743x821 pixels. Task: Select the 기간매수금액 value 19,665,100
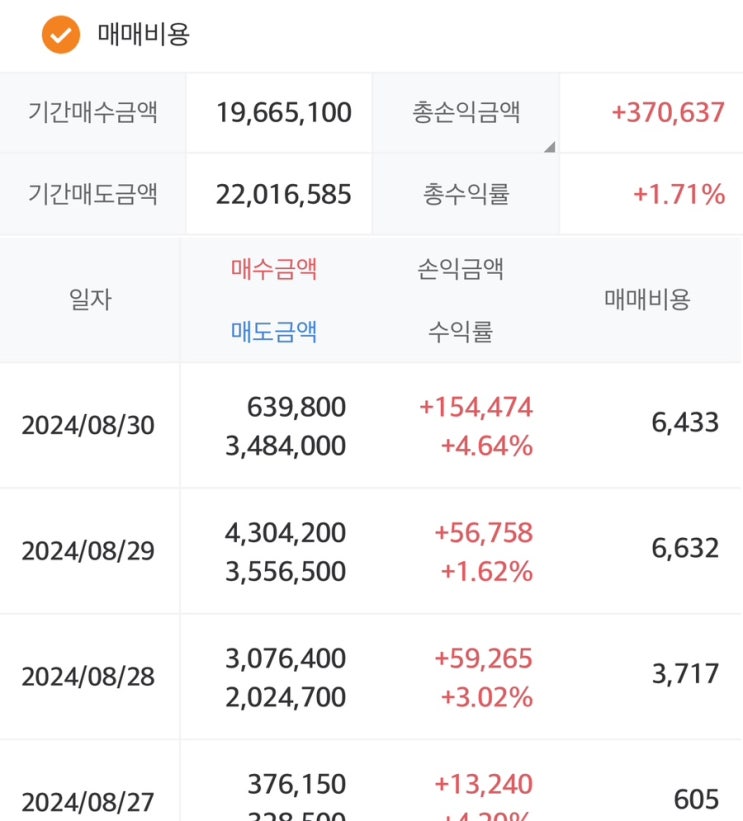[283, 112]
